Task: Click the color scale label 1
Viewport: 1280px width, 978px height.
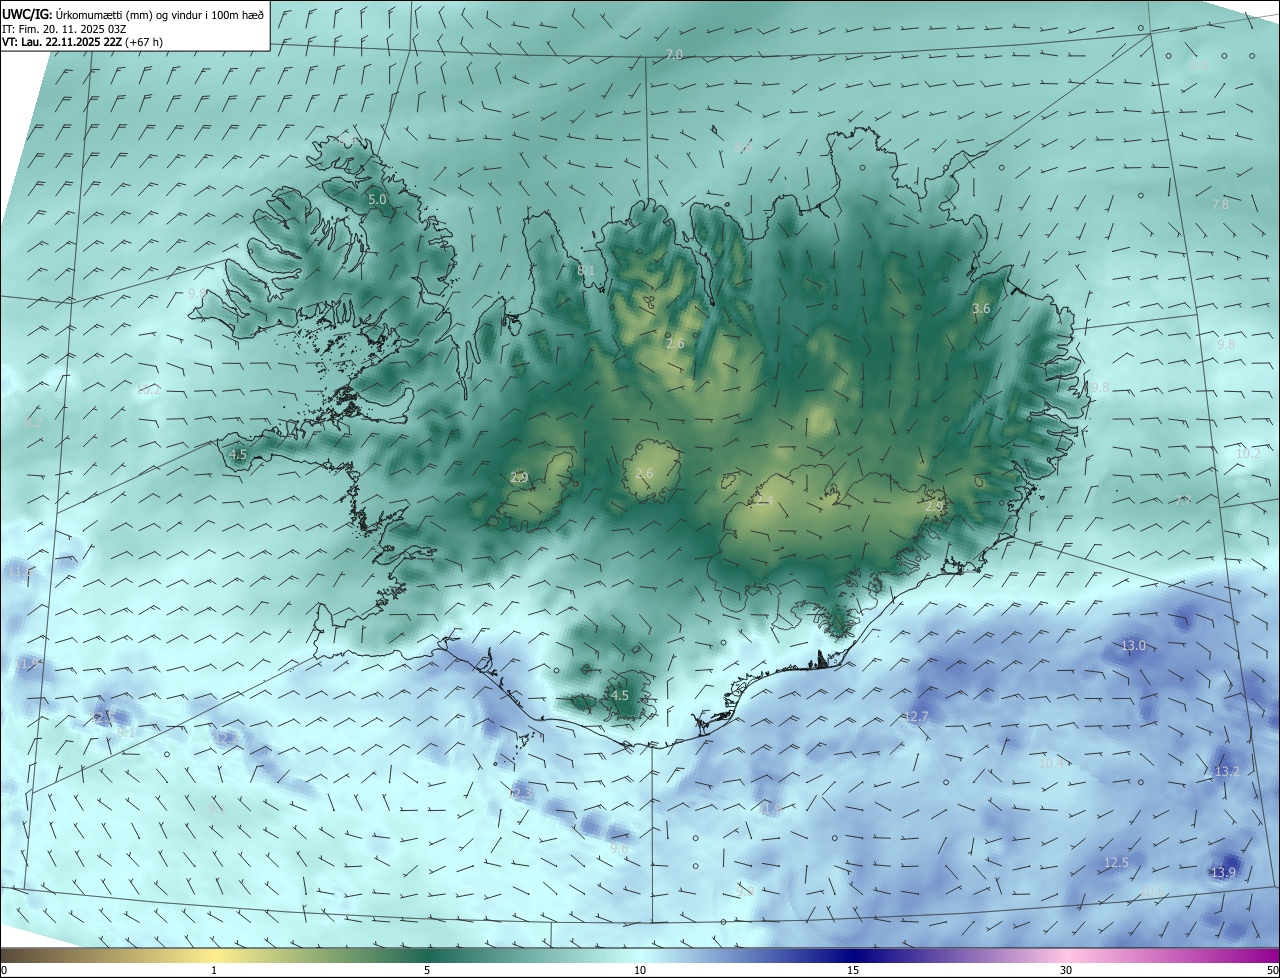Action: coord(214,970)
